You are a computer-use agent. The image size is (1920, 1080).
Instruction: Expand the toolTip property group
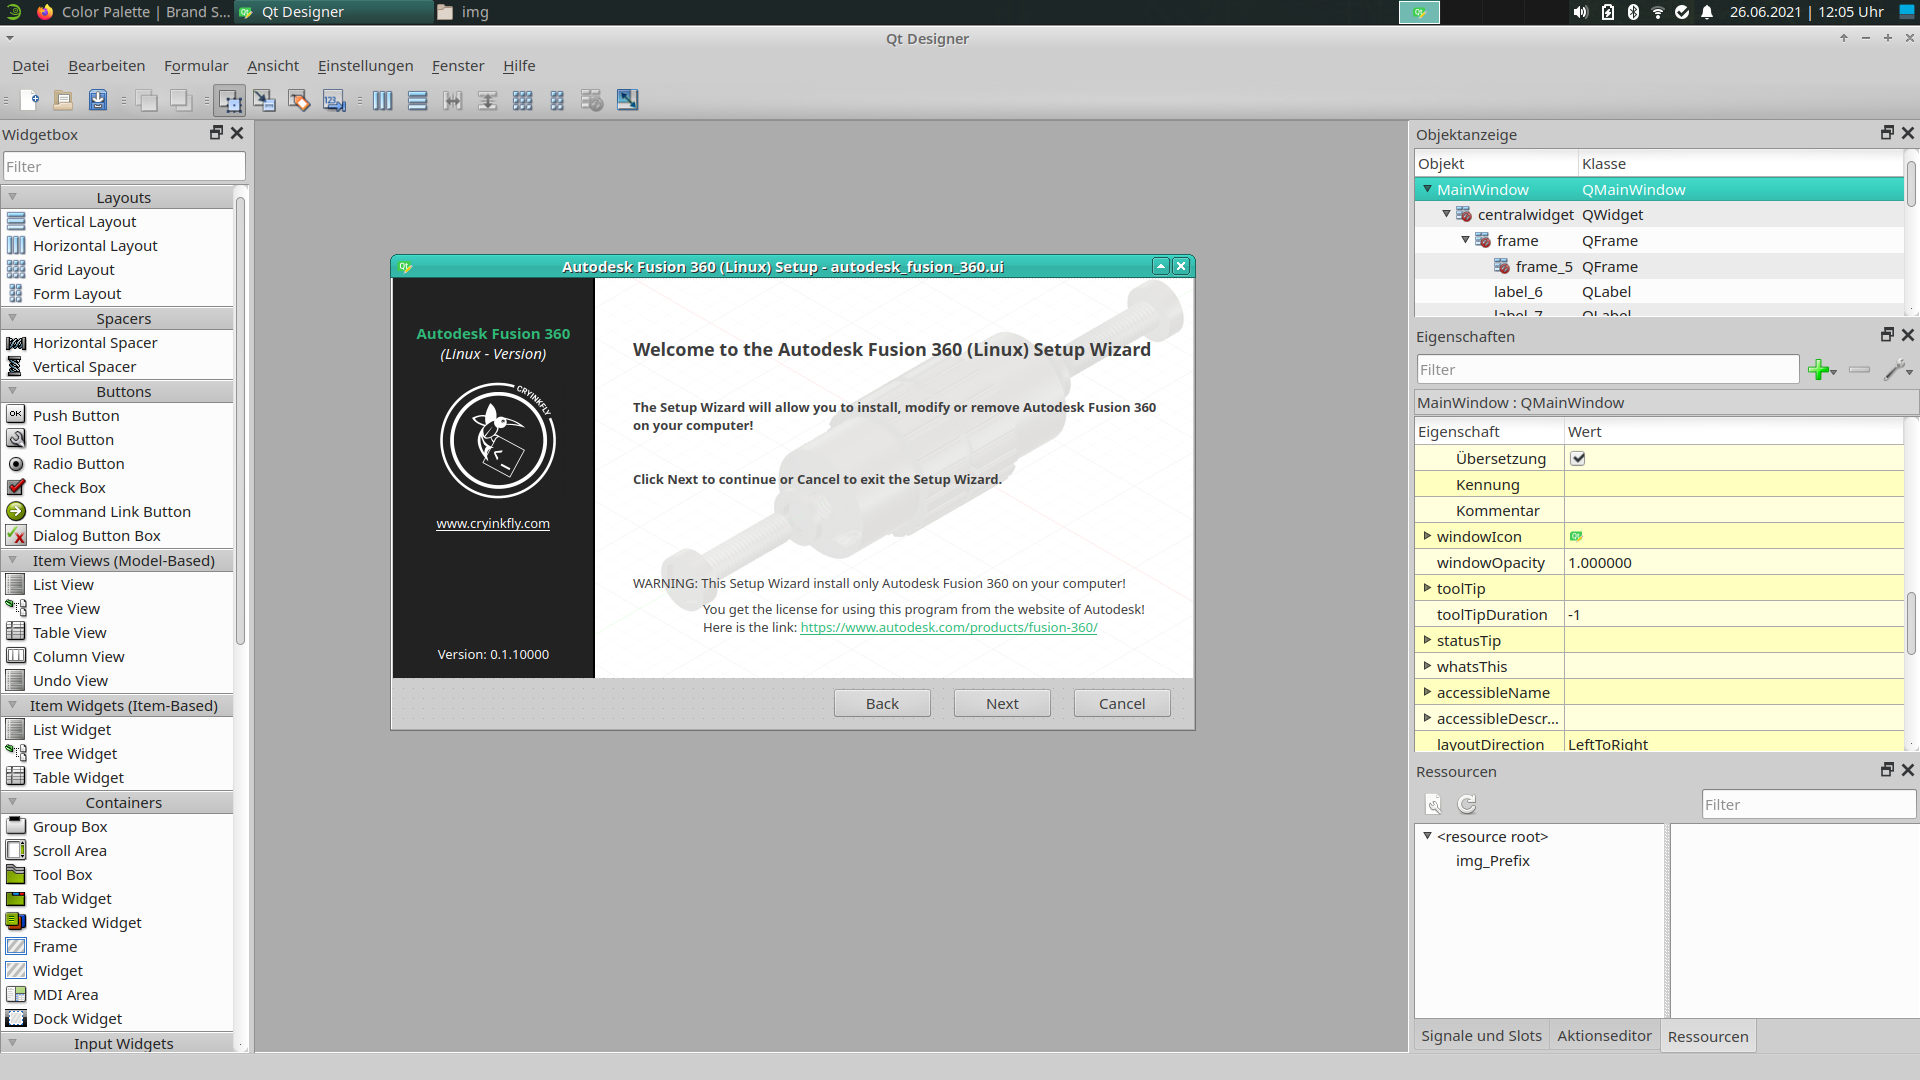pos(1429,588)
